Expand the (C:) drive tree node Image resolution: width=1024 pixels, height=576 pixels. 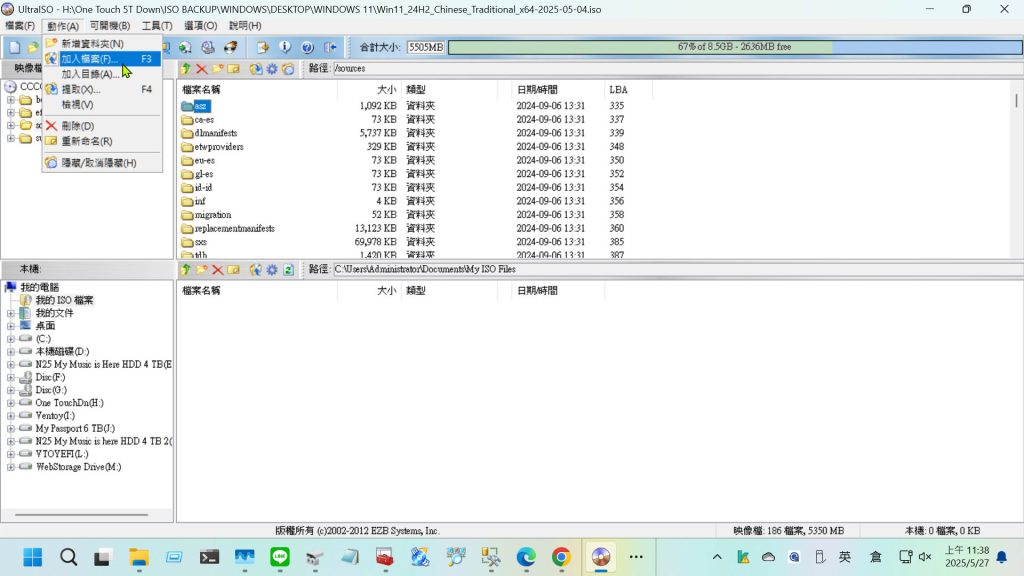click(x=11, y=339)
